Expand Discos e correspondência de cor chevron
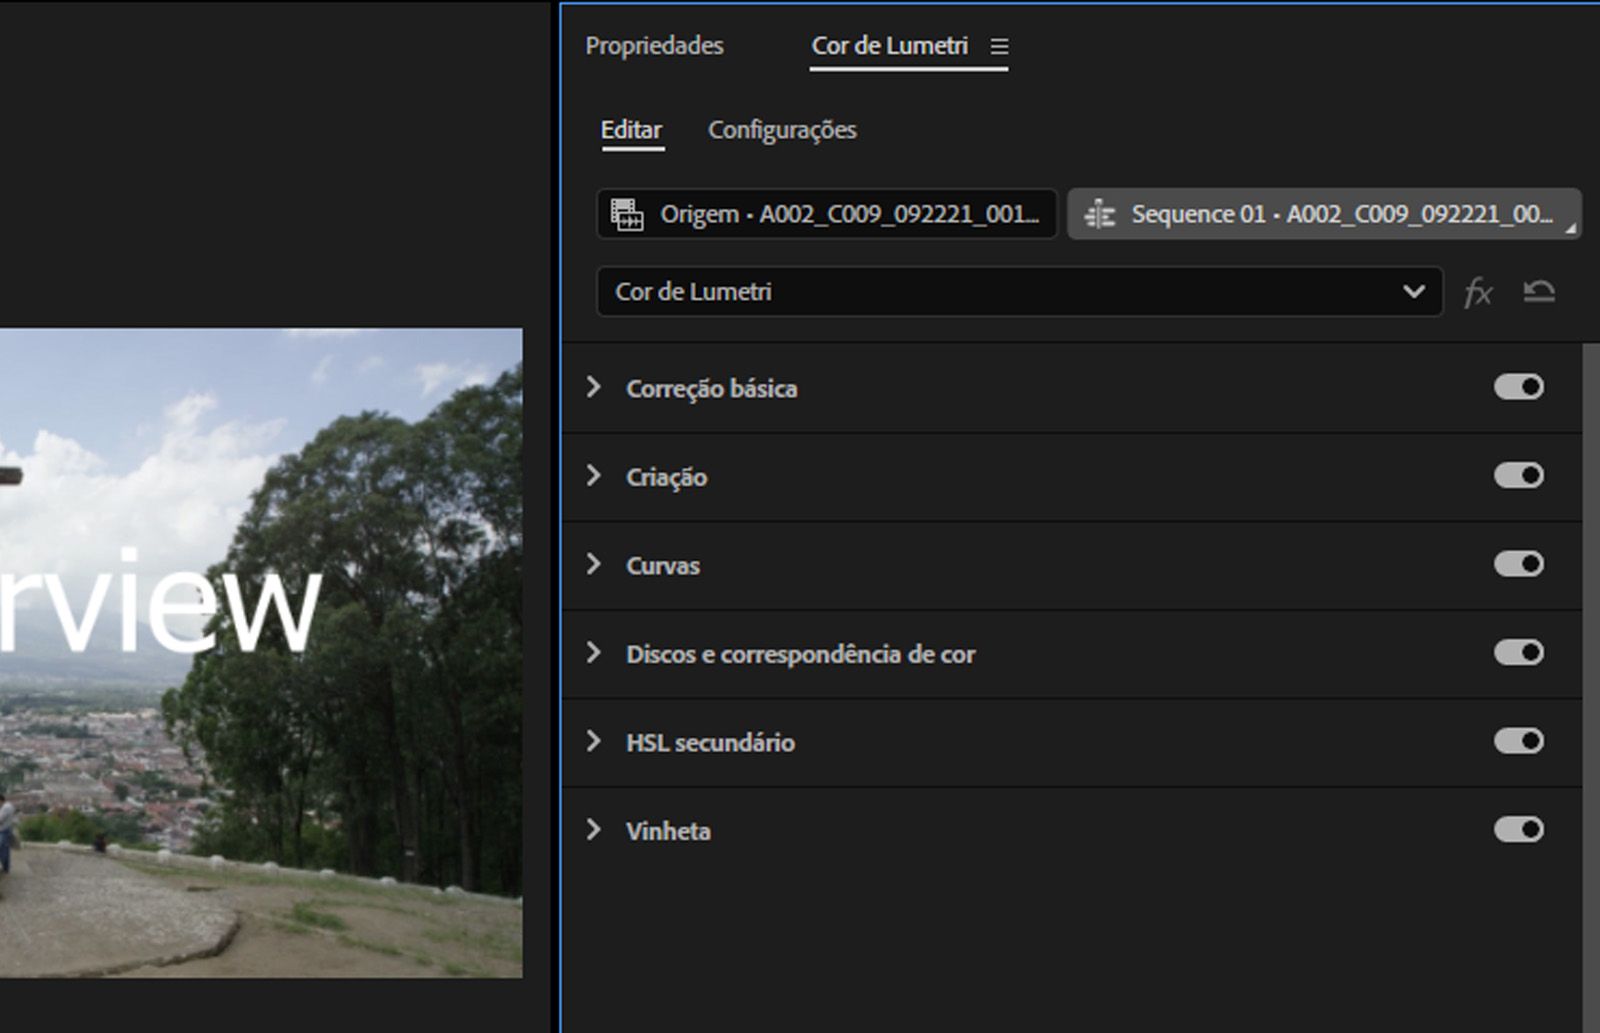The image size is (1600, 1033). point(594,653)
